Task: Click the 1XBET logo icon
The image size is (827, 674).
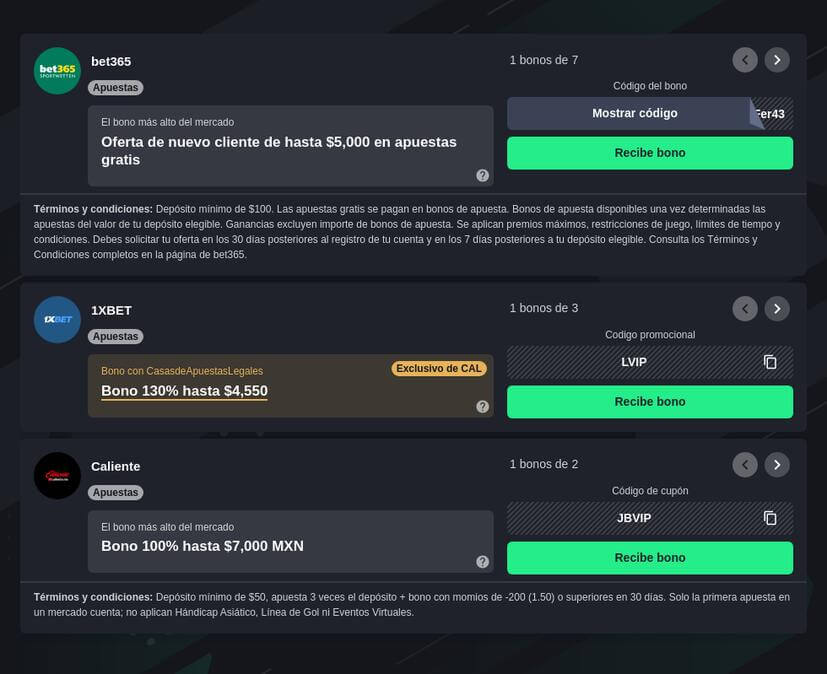Action: click(x=57, y=320)
